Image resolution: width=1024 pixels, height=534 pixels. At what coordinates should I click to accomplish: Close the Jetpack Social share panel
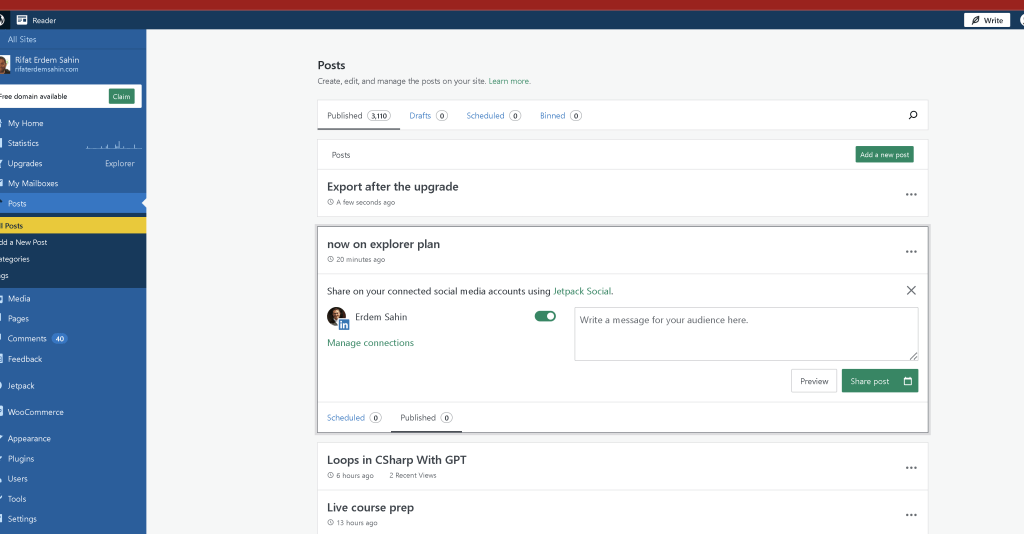click(x=911, y=291)
